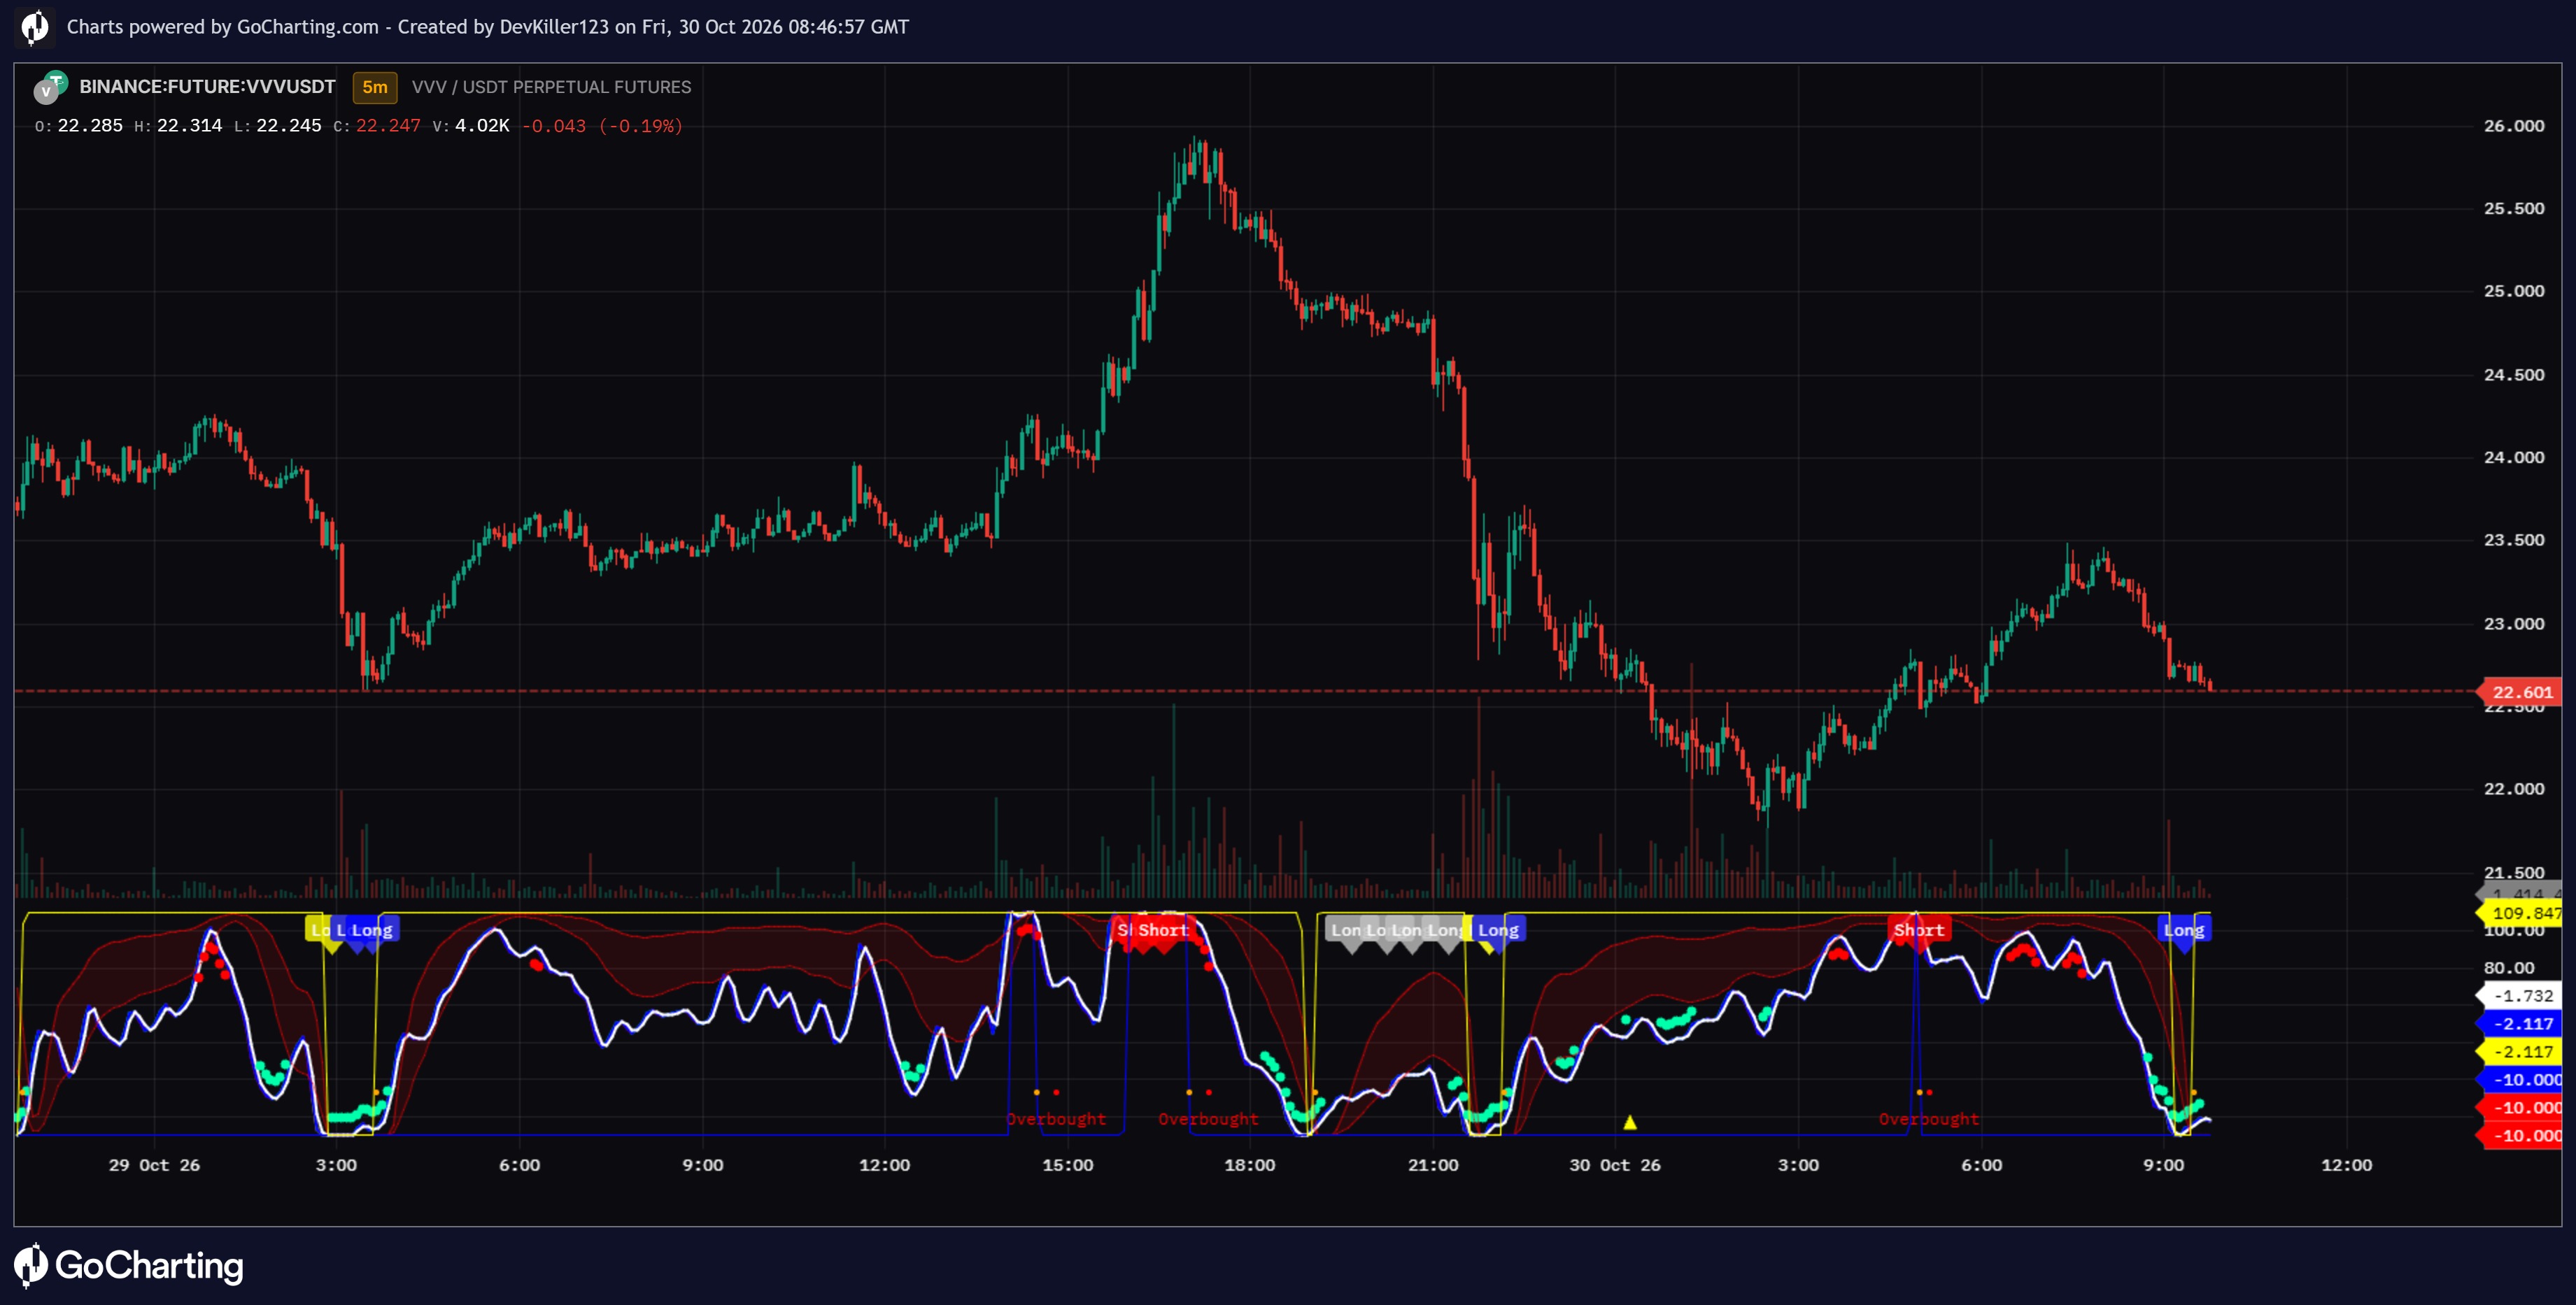Click the white -1.732 indicator value tag
The width and height of the screenshot is (2576, 1305).
pos(2520,996)
